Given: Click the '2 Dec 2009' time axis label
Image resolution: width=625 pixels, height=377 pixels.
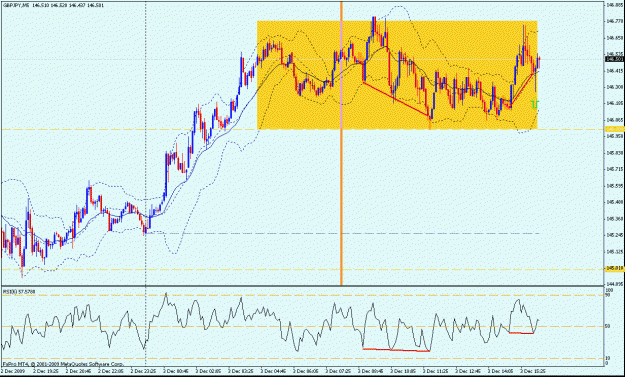Looking at the screenshot, I should [x=14, y=371].
